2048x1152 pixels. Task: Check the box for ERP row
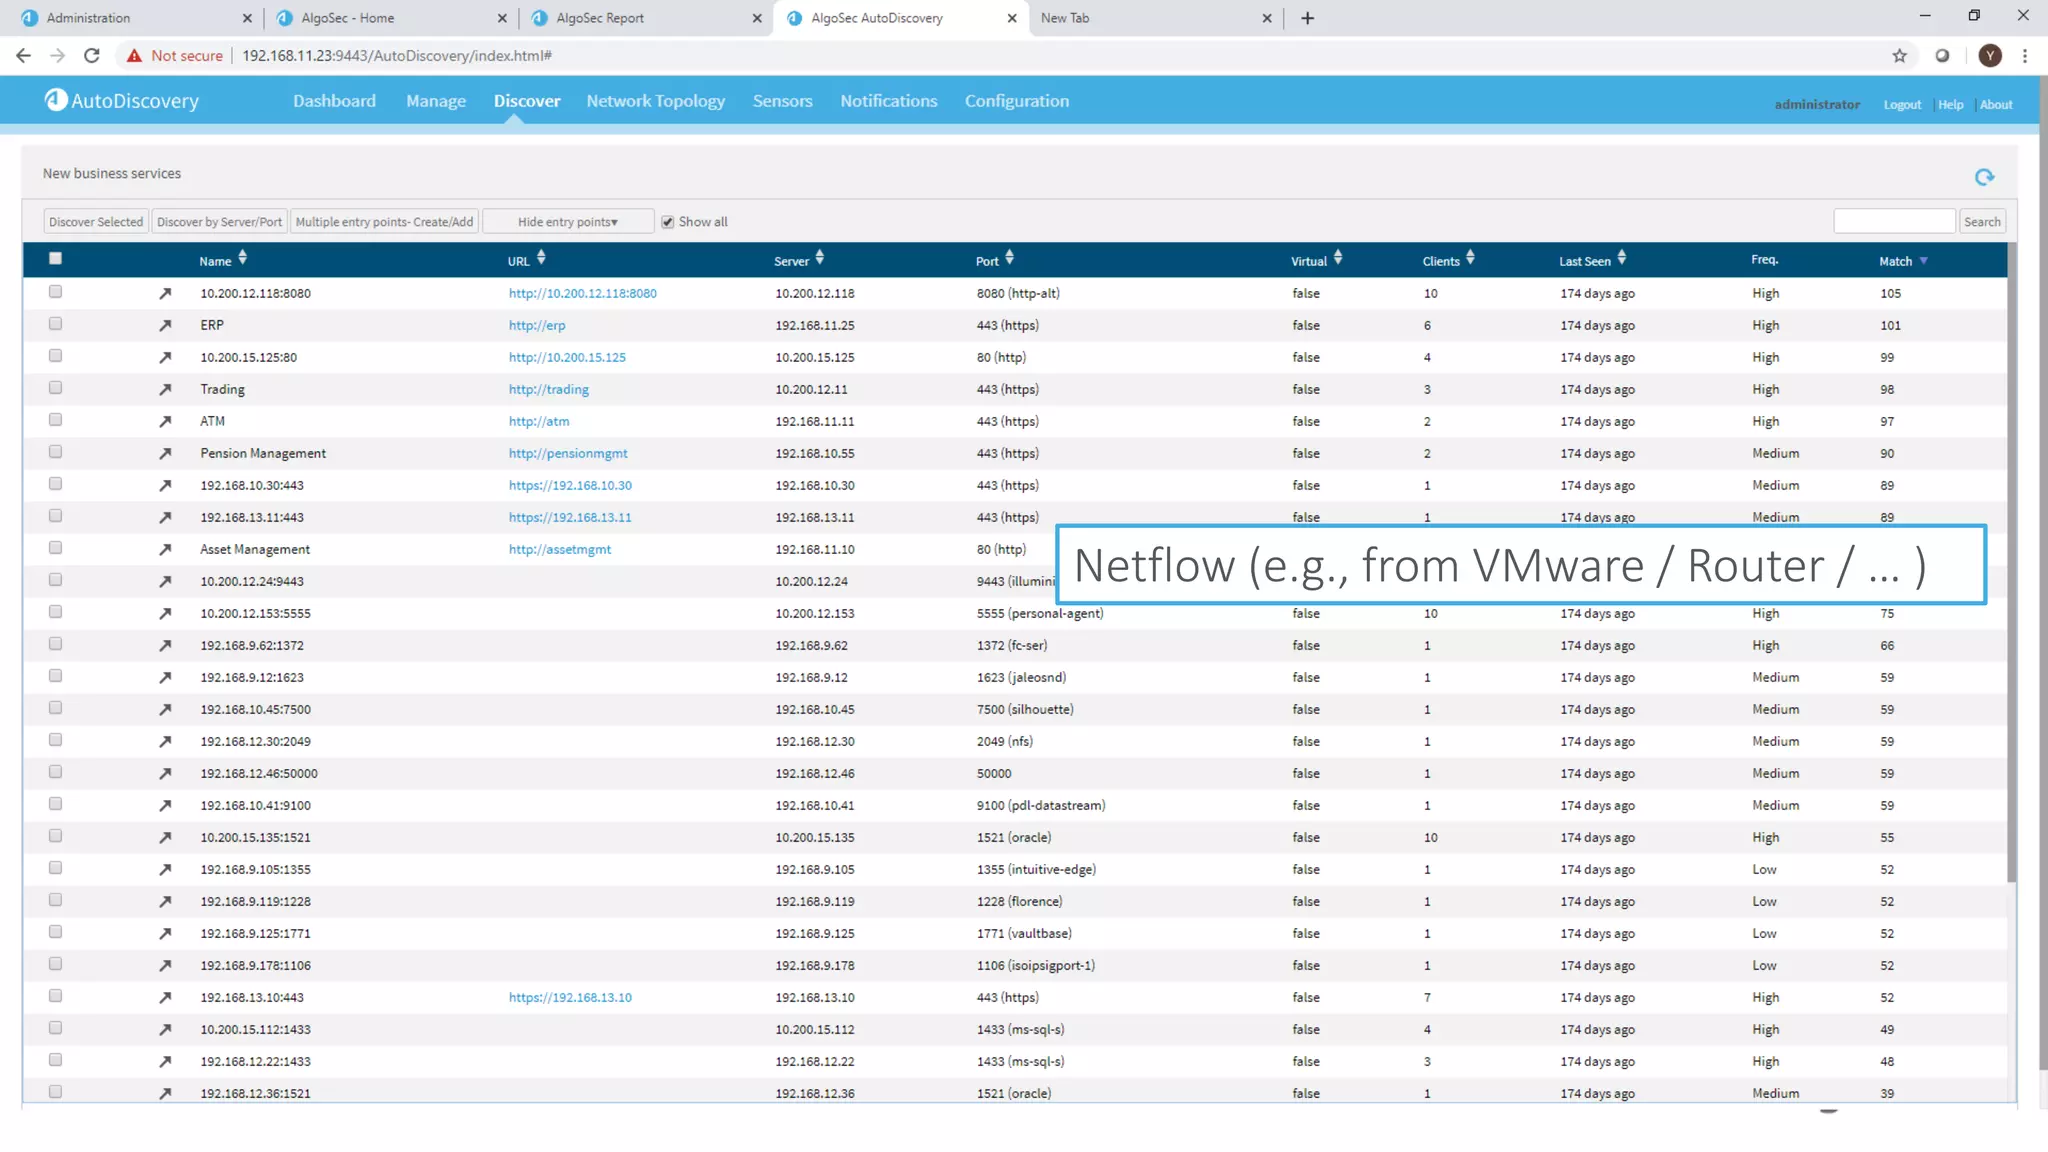pyautogui.click(x=55, y=324)
